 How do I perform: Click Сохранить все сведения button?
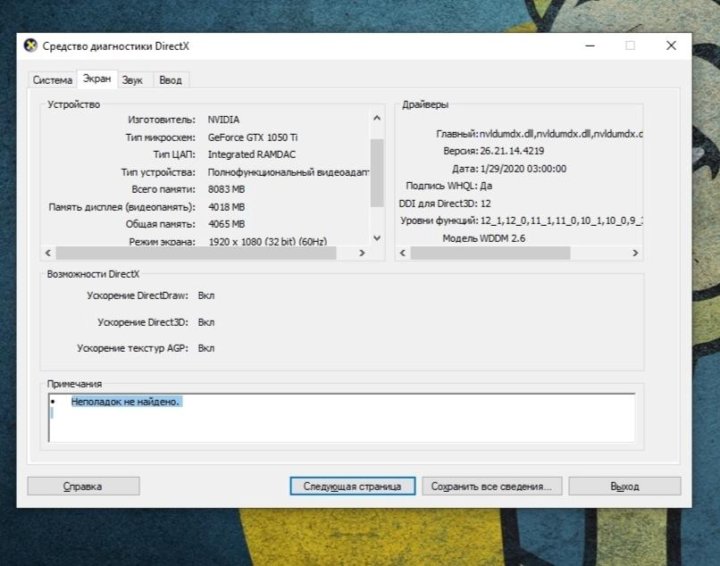click(492, 486)
